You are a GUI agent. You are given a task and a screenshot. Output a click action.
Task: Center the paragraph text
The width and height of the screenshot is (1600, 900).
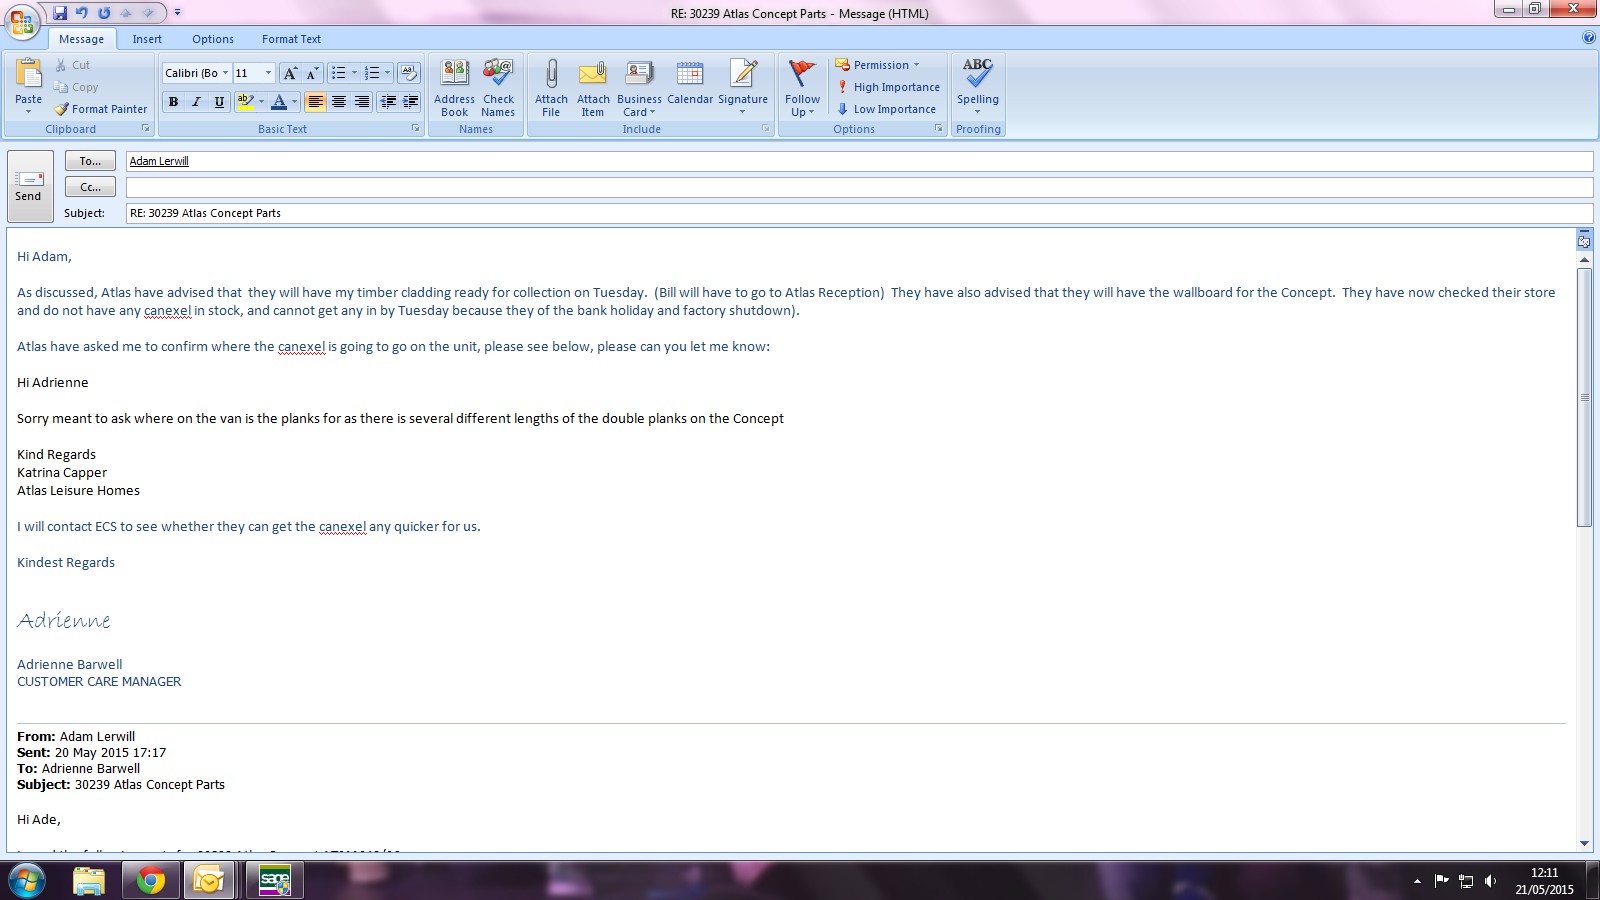point(339,102)
